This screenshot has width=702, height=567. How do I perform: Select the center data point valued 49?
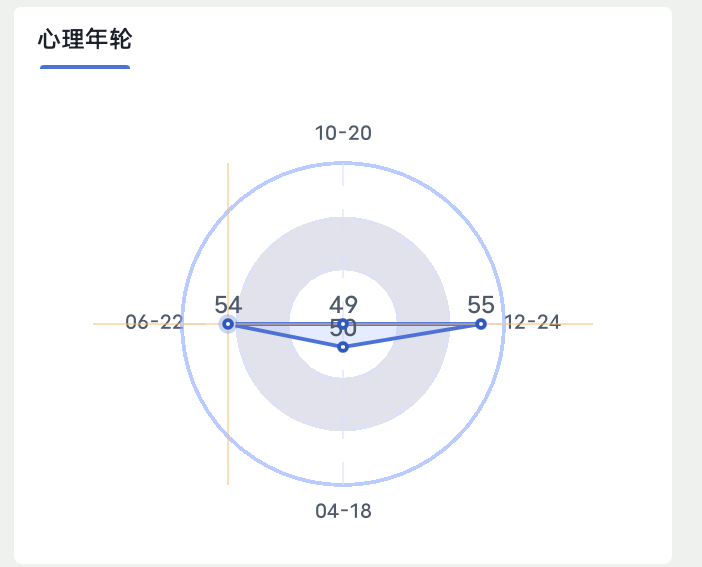tap(343, 324)
